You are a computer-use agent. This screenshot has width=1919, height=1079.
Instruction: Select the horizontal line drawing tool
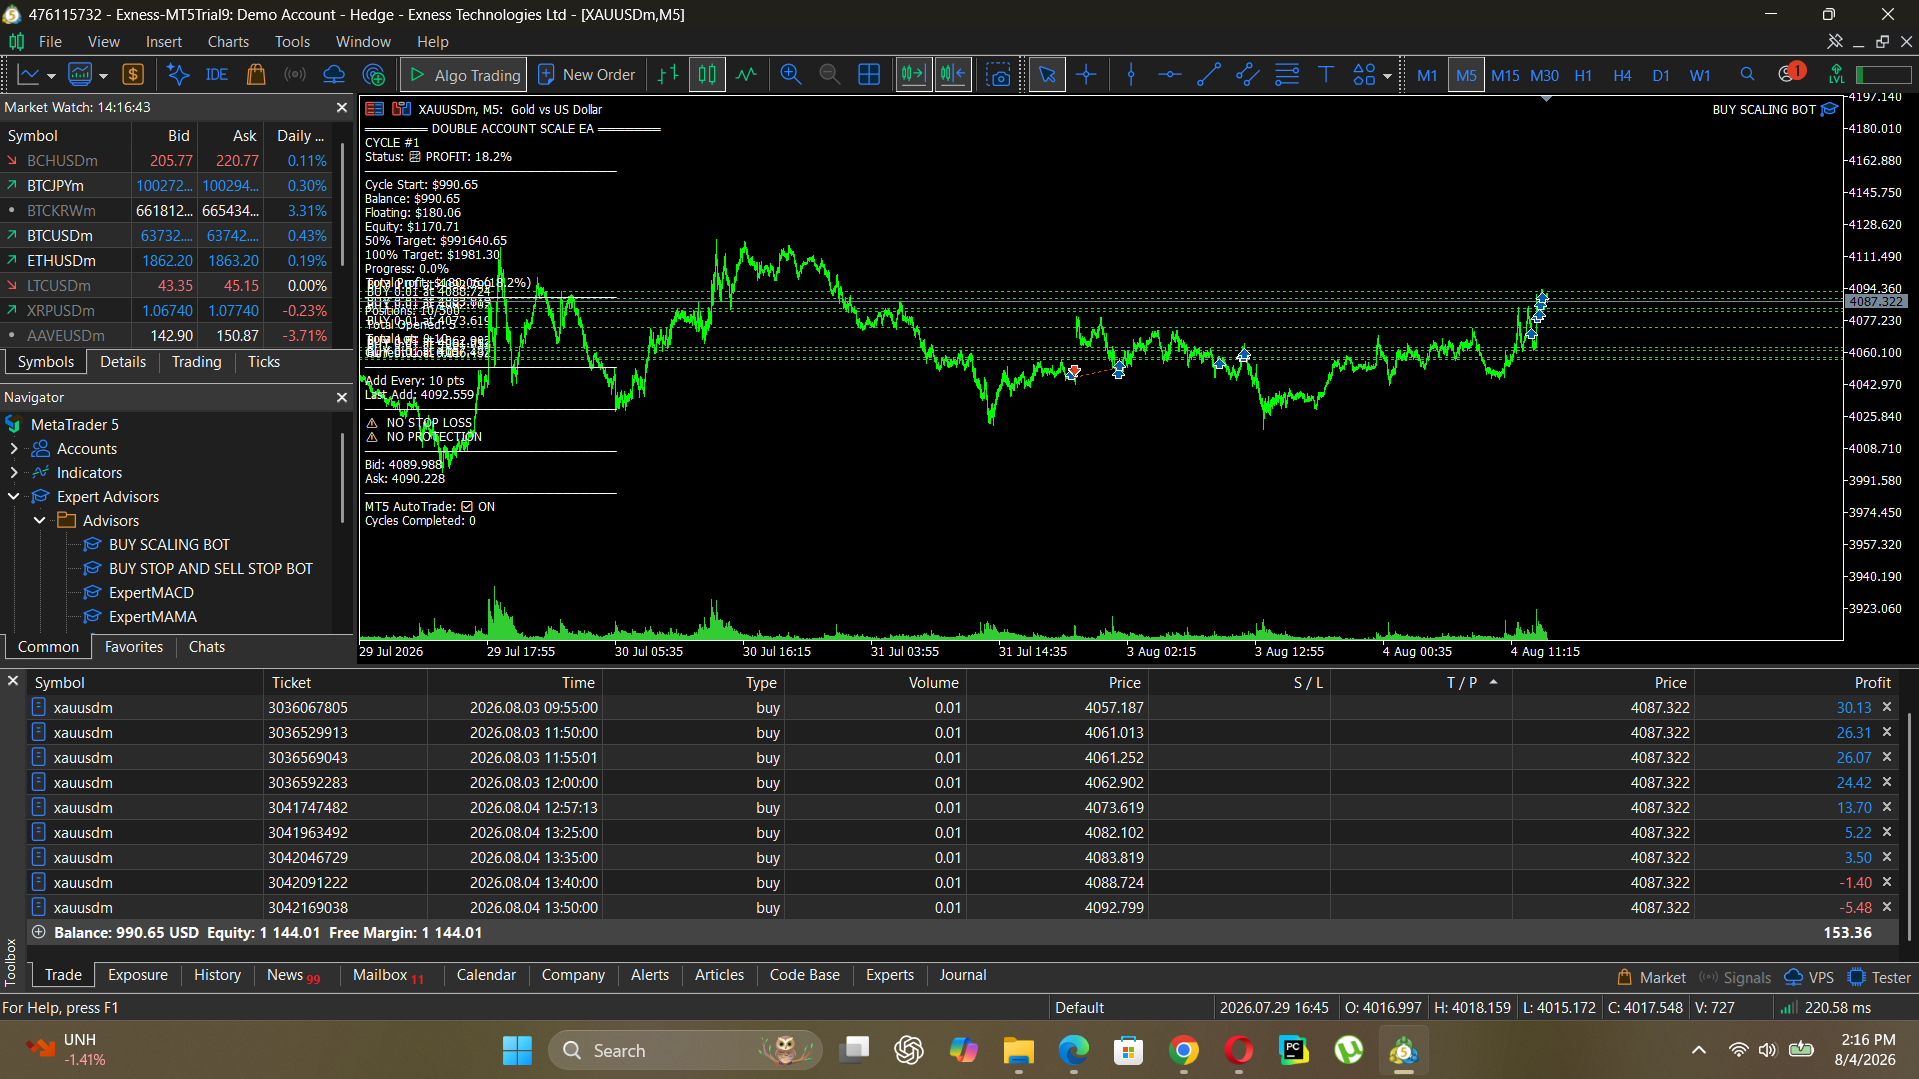coord(1169,74)
